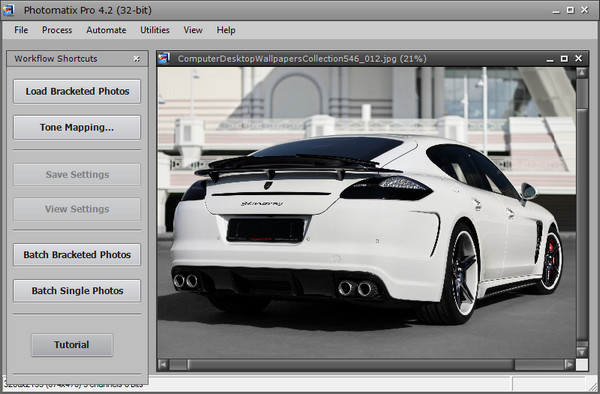Open the View menu
Screen dimensions: 600x394
[x=193, y=30]
